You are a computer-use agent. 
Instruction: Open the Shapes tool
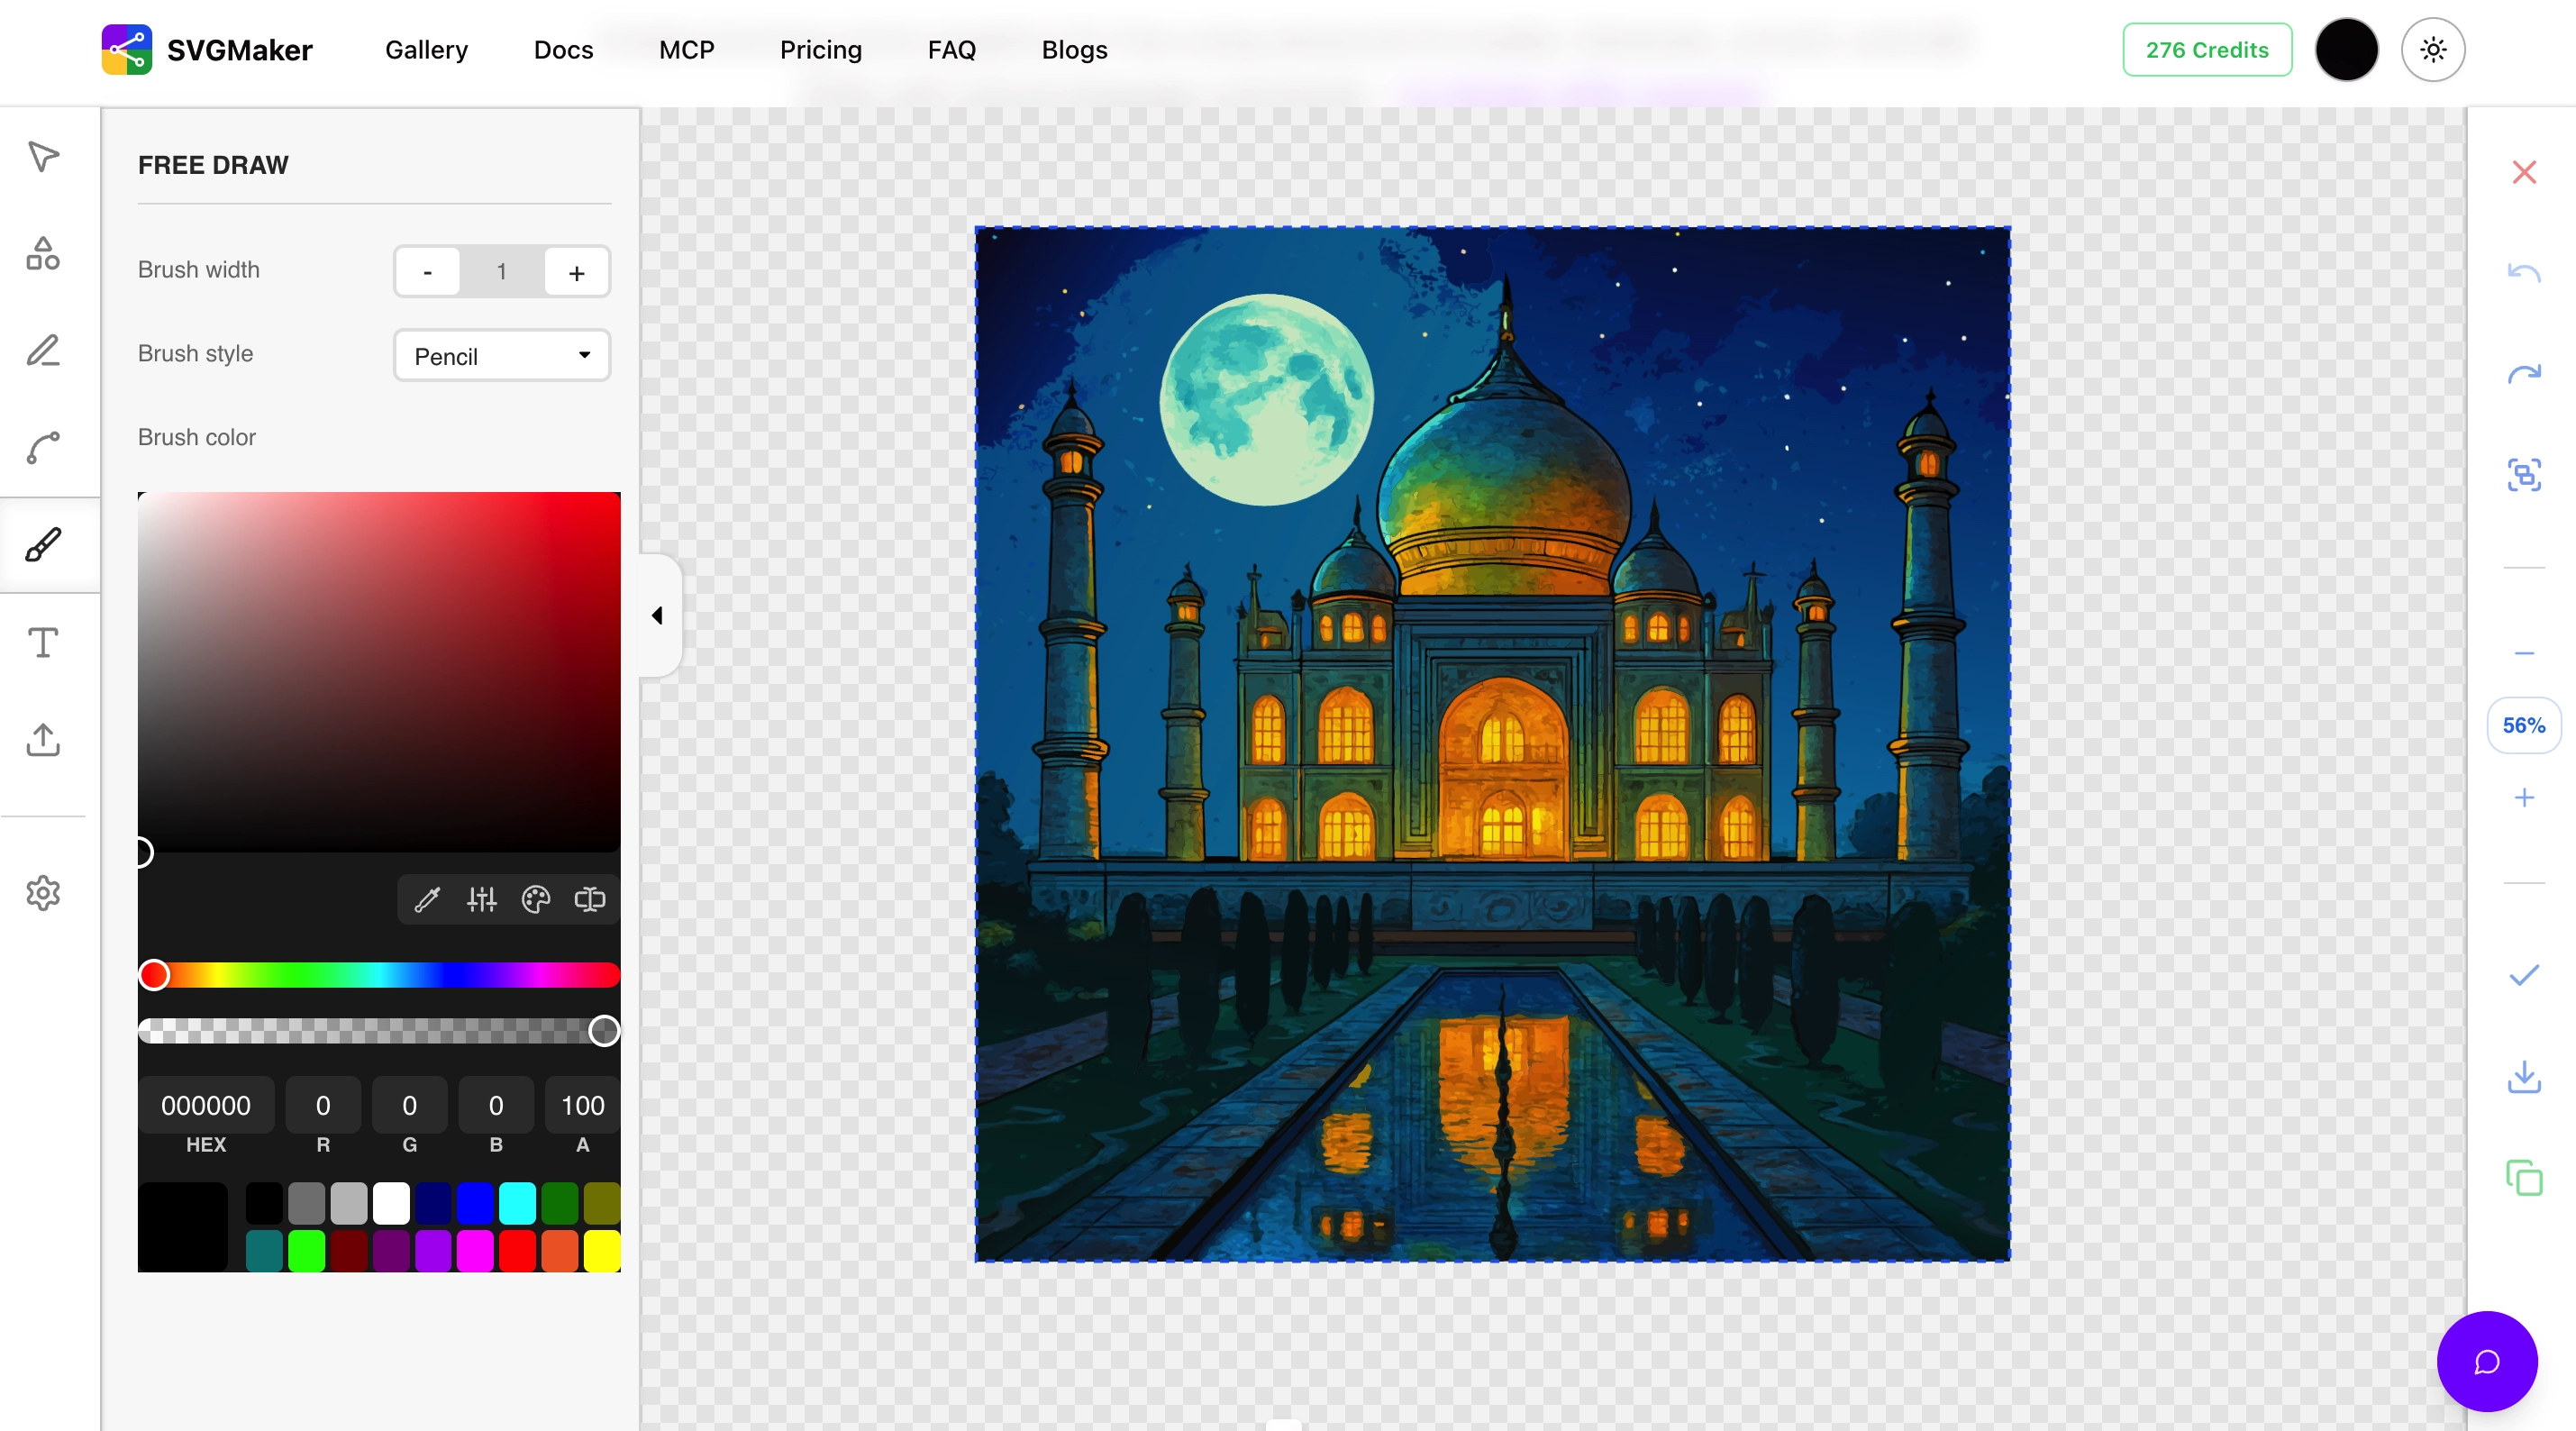coord(42,253)
